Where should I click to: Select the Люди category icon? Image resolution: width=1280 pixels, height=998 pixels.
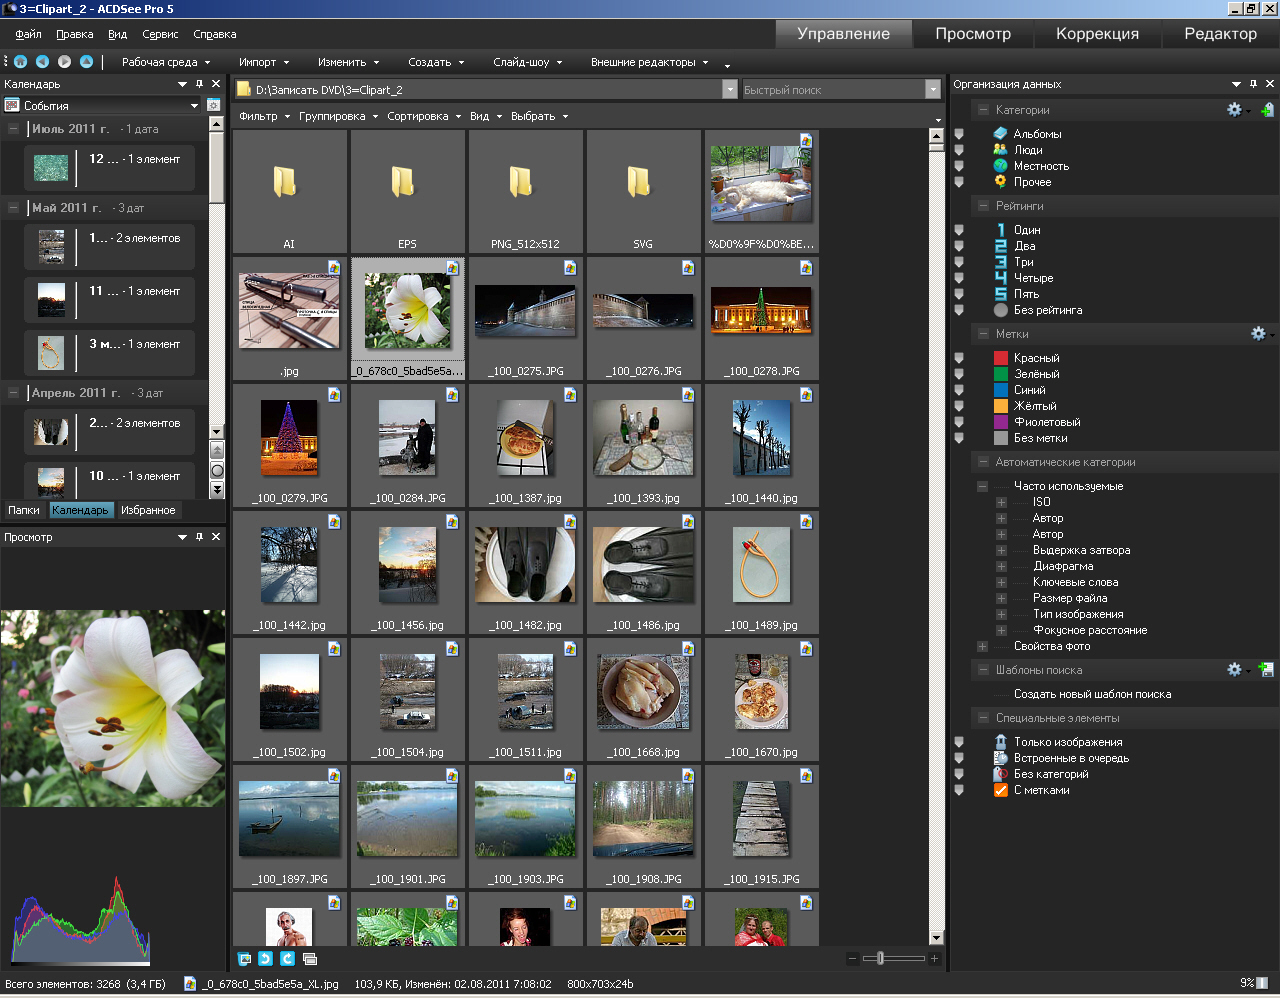point(1000,150)
